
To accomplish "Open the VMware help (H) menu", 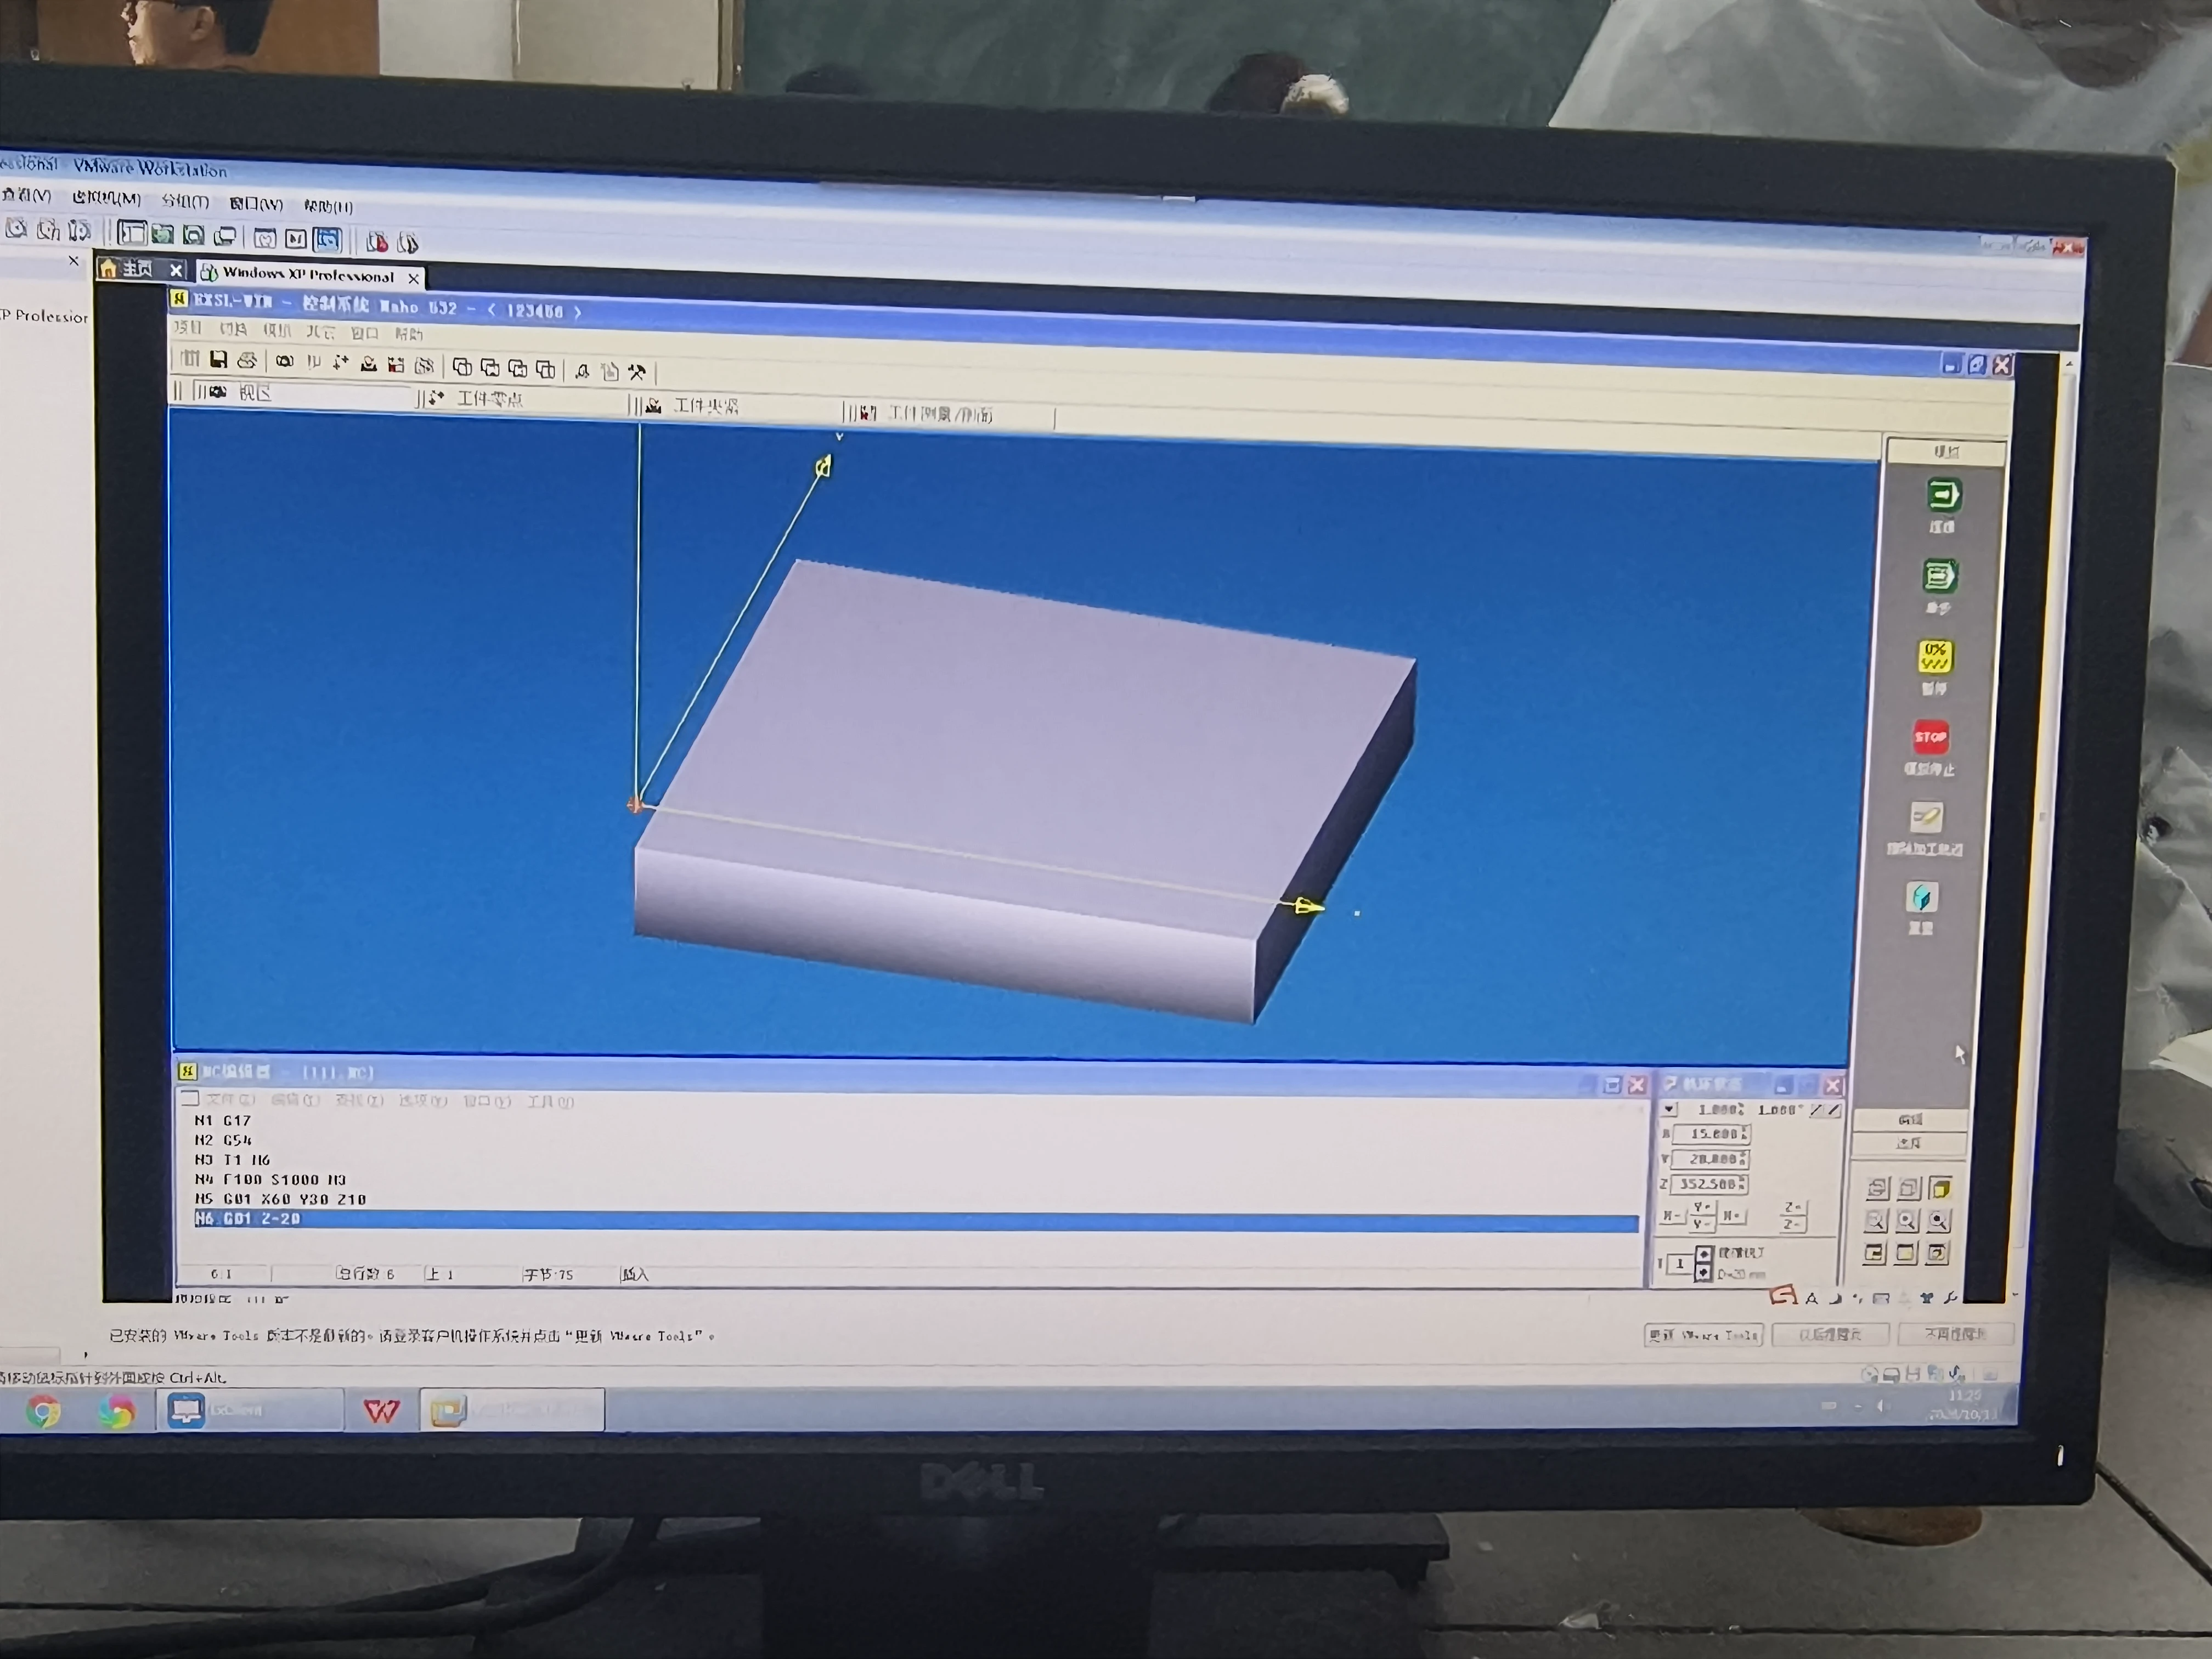I will pyautogui.click(x=328, y=206).
